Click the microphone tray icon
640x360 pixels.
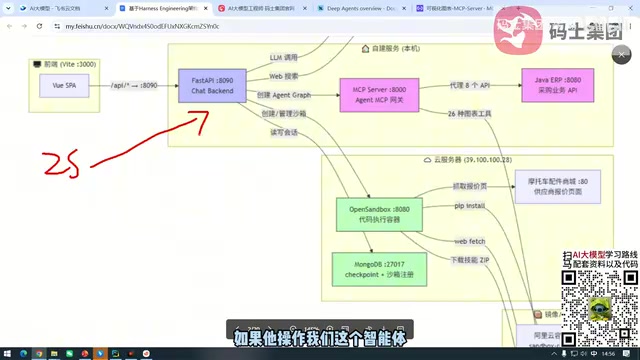pos(564,353)
